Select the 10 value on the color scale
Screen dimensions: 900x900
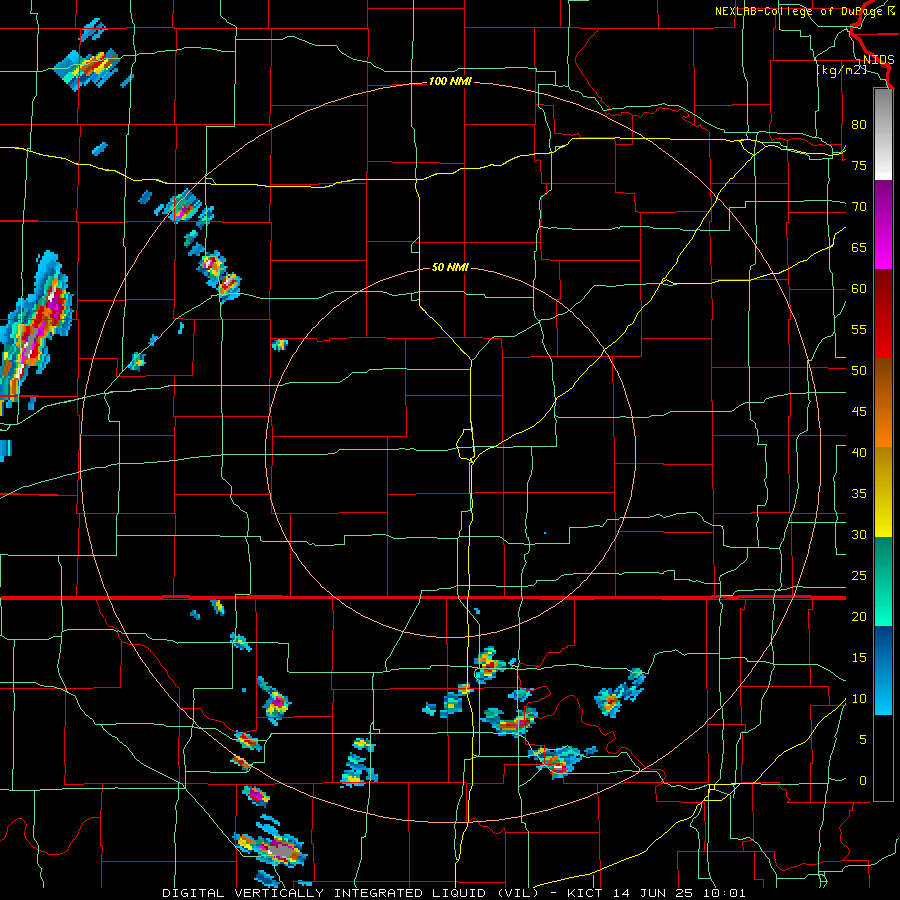click(x=859, y=699)
